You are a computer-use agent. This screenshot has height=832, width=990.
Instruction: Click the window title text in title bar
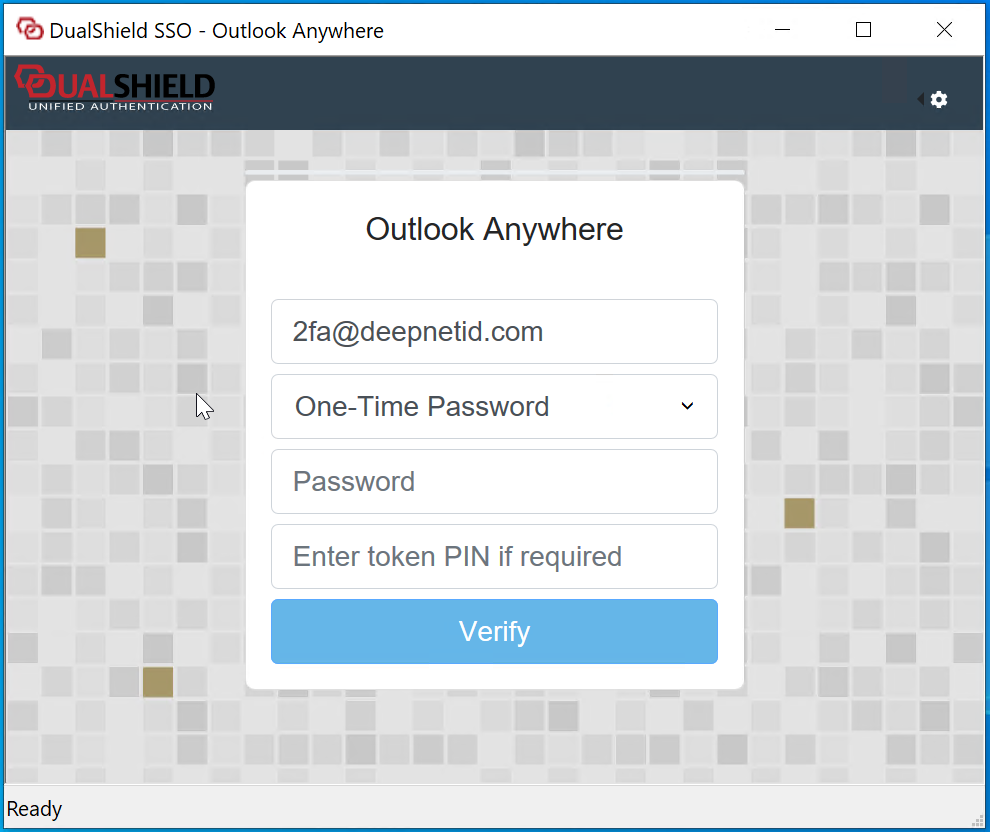click(x=216, y=30)
